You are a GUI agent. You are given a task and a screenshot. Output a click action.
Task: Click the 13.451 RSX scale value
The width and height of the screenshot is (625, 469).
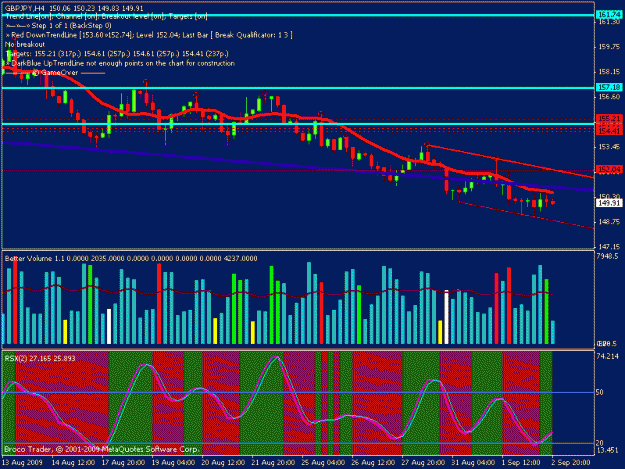[607, 450]
